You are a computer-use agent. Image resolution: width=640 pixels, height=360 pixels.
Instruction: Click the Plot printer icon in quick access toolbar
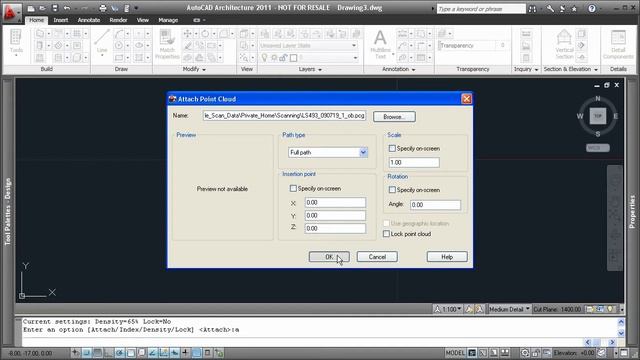click(x=103, y=8)
